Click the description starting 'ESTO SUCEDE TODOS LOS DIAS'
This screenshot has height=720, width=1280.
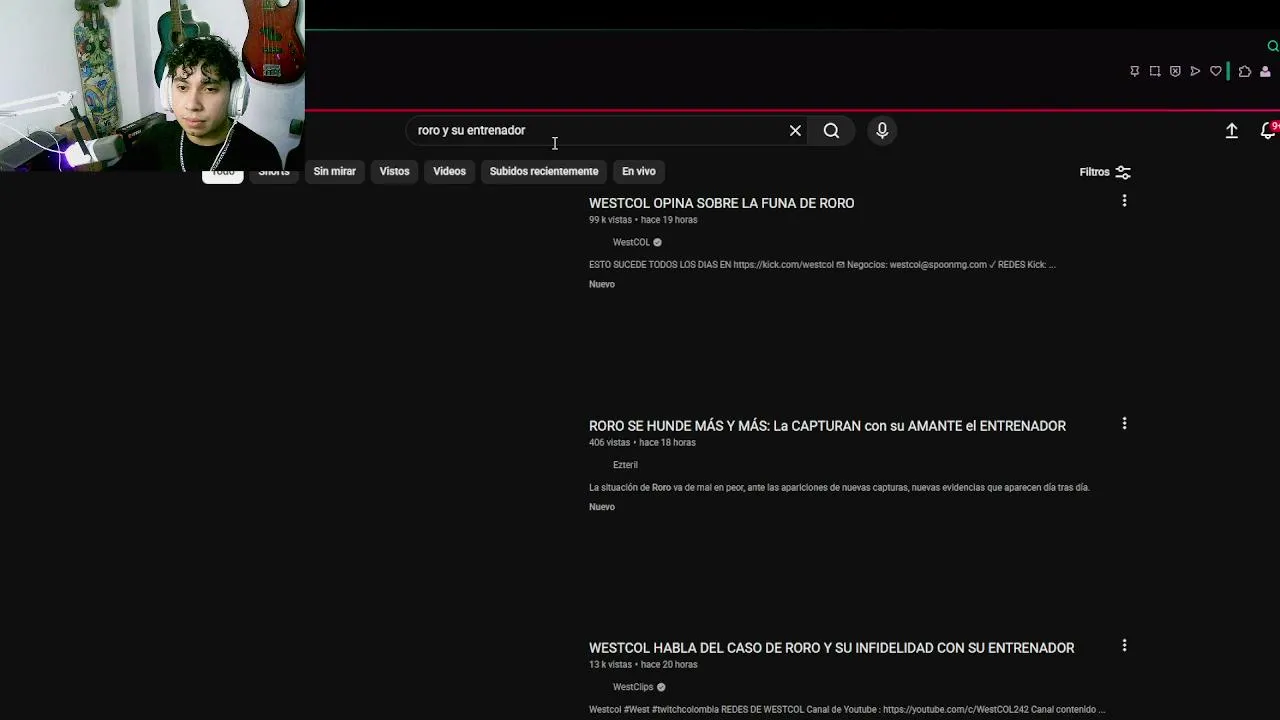[x=822, y=265]
